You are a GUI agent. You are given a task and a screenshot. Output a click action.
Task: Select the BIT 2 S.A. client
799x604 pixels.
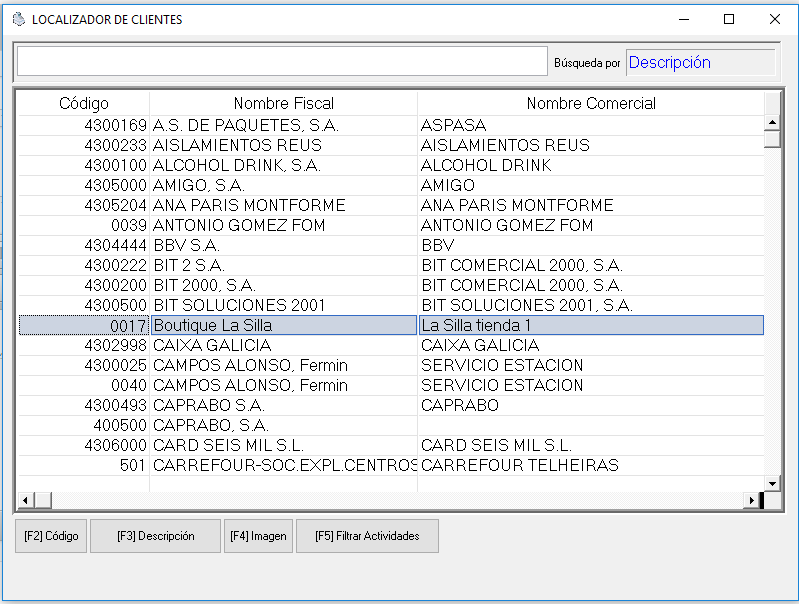[284, 265]
